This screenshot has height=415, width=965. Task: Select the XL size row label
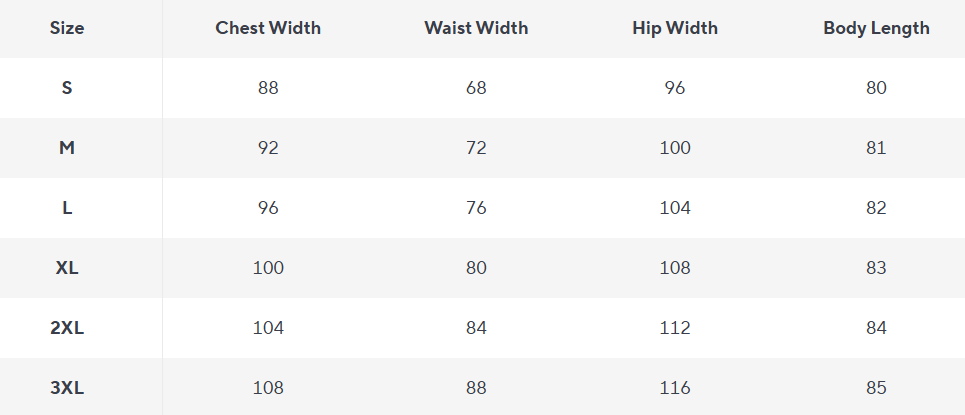click(x=67, y=268)
